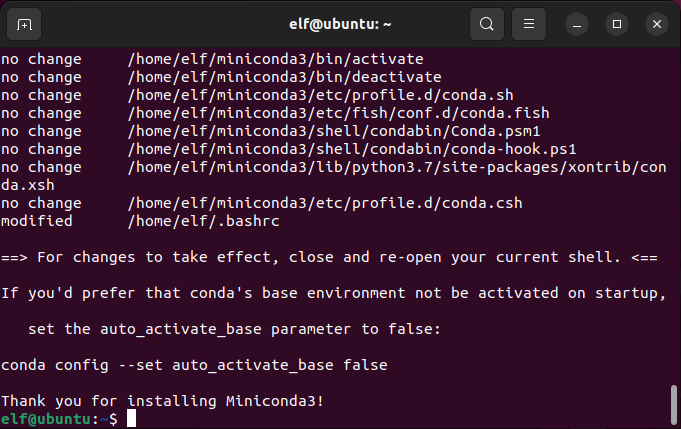Viewport: 681px width, 429px height.
Task: Click the profile.d/conda.sh path
Action: 321,95
